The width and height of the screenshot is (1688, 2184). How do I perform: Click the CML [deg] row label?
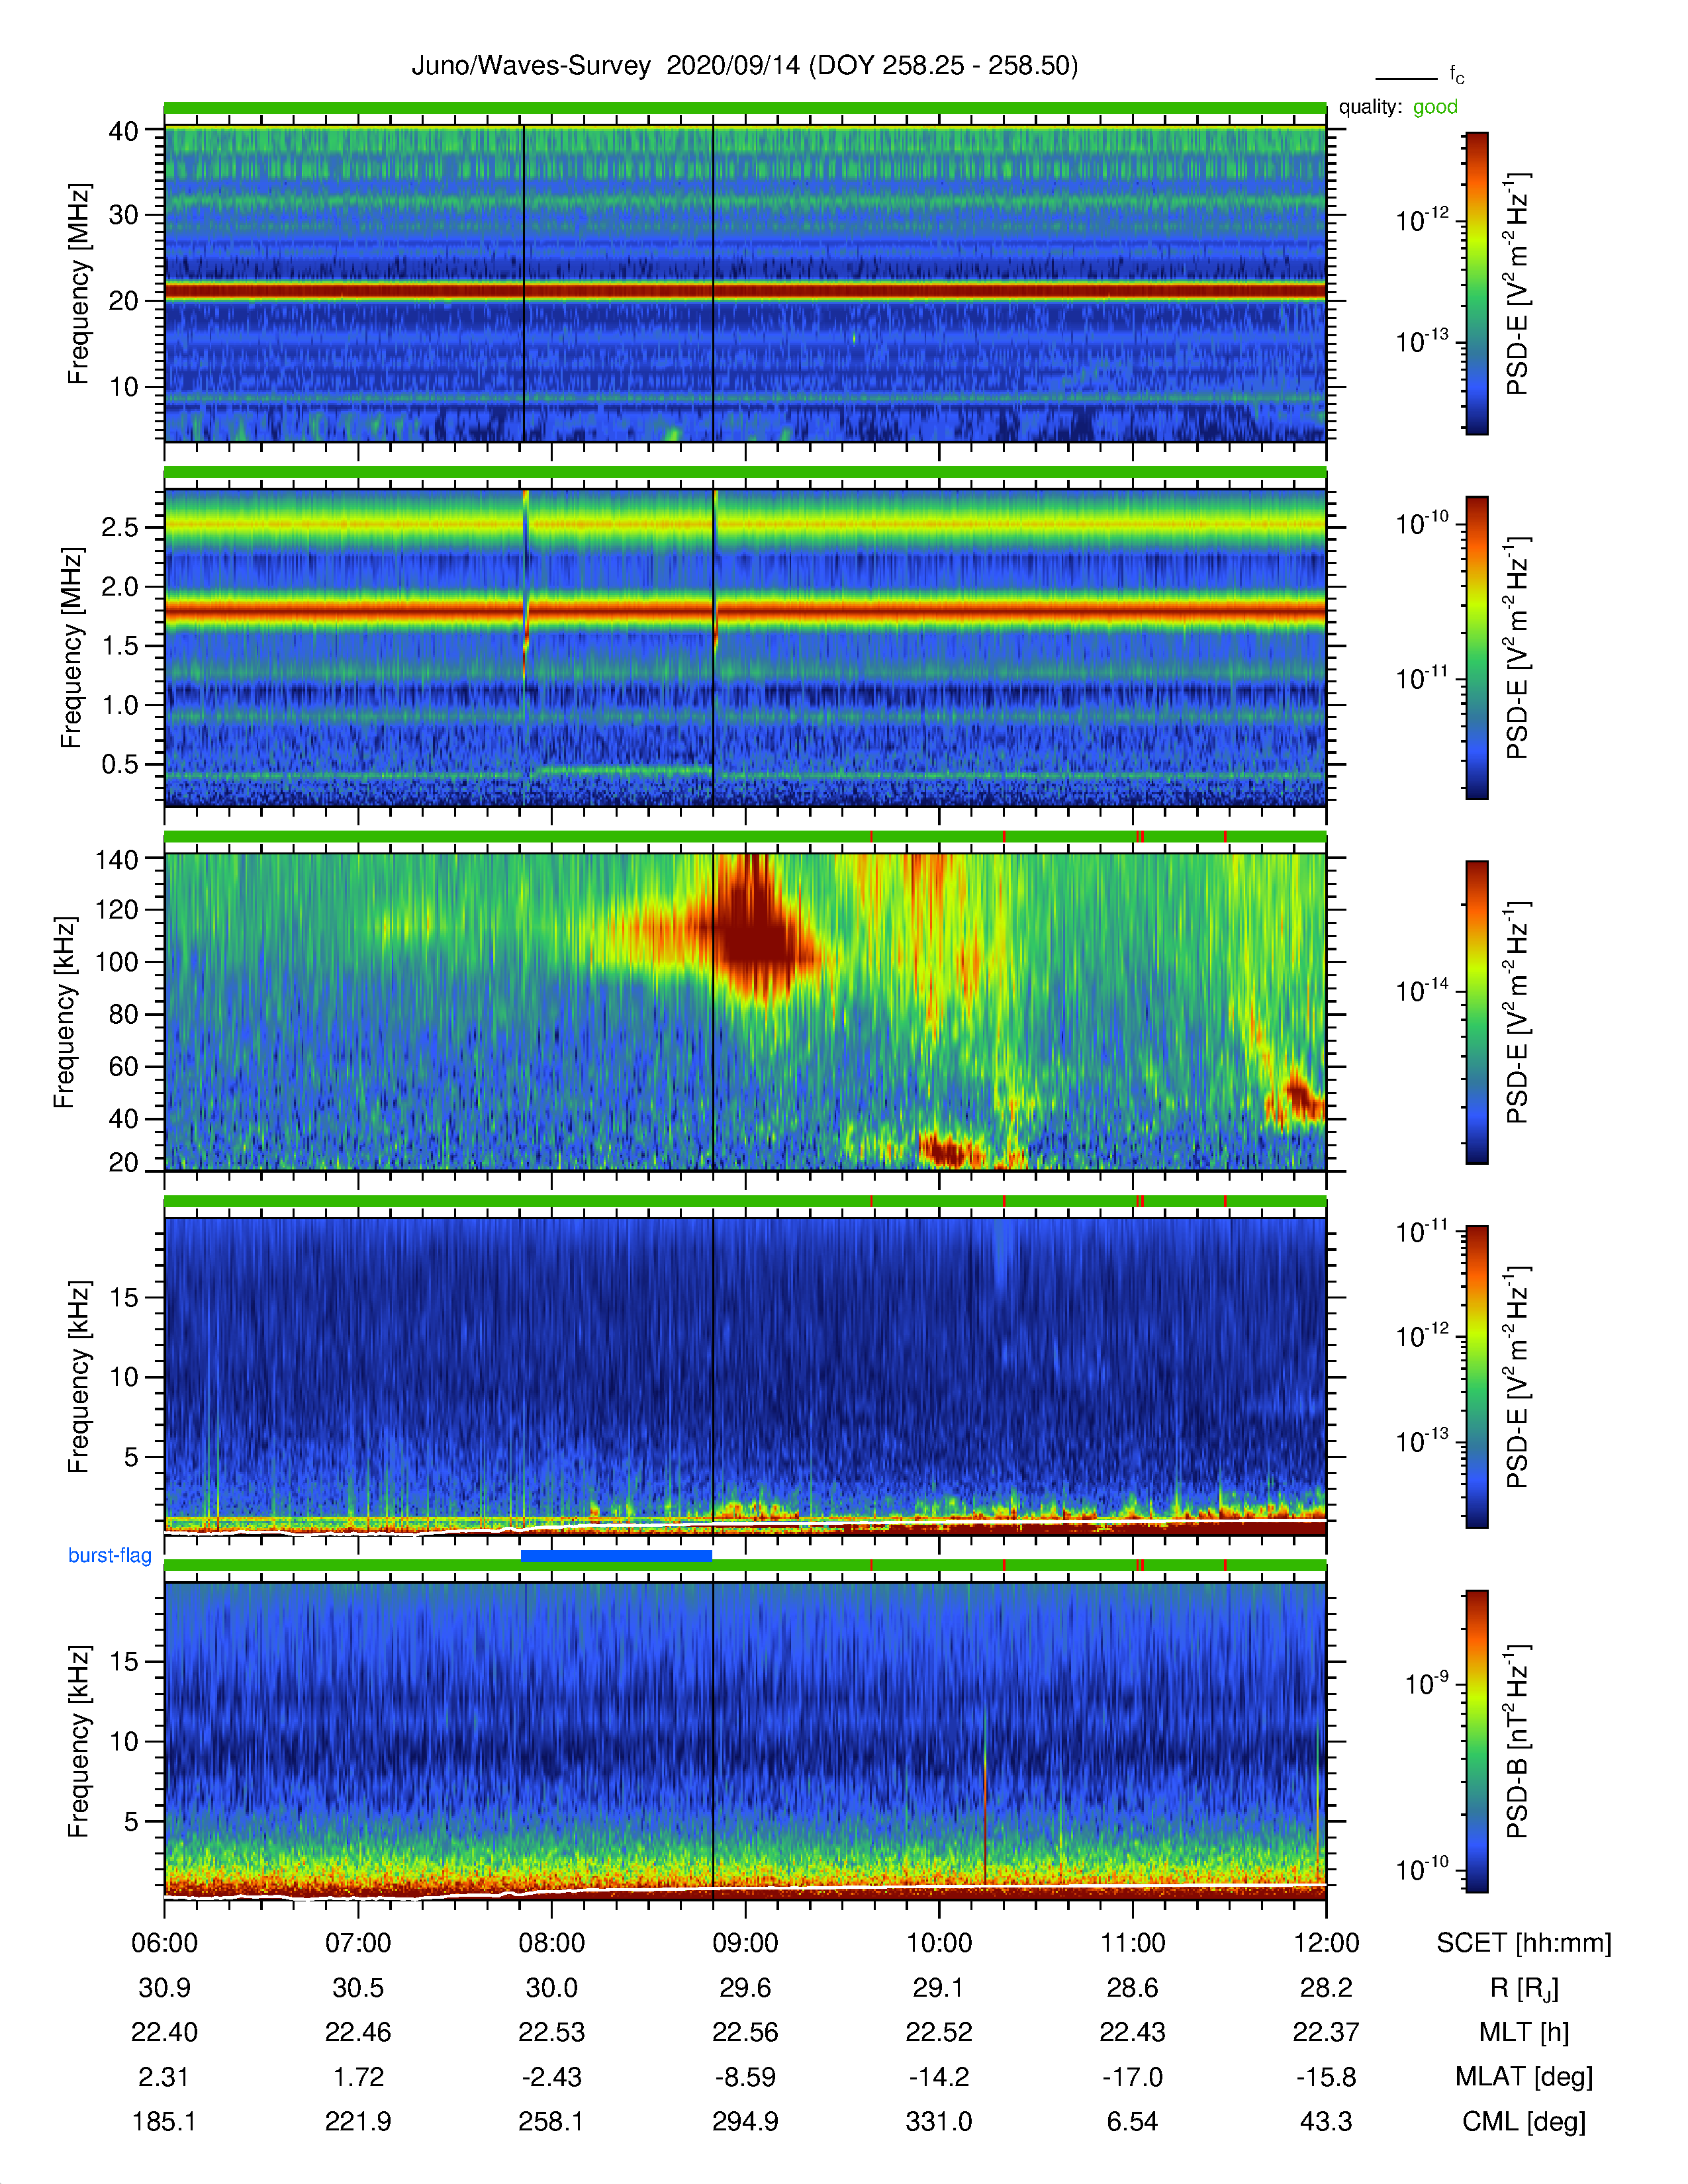pyautogui.click(x=1523, y=2121)
